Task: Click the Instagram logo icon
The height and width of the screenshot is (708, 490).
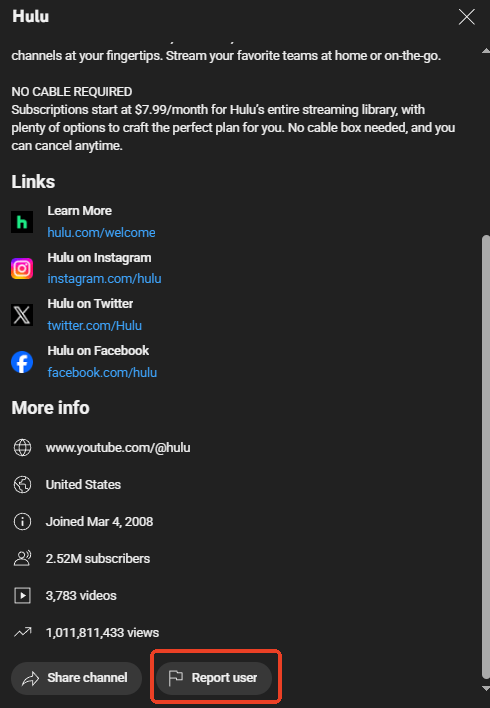Action: 22,269
